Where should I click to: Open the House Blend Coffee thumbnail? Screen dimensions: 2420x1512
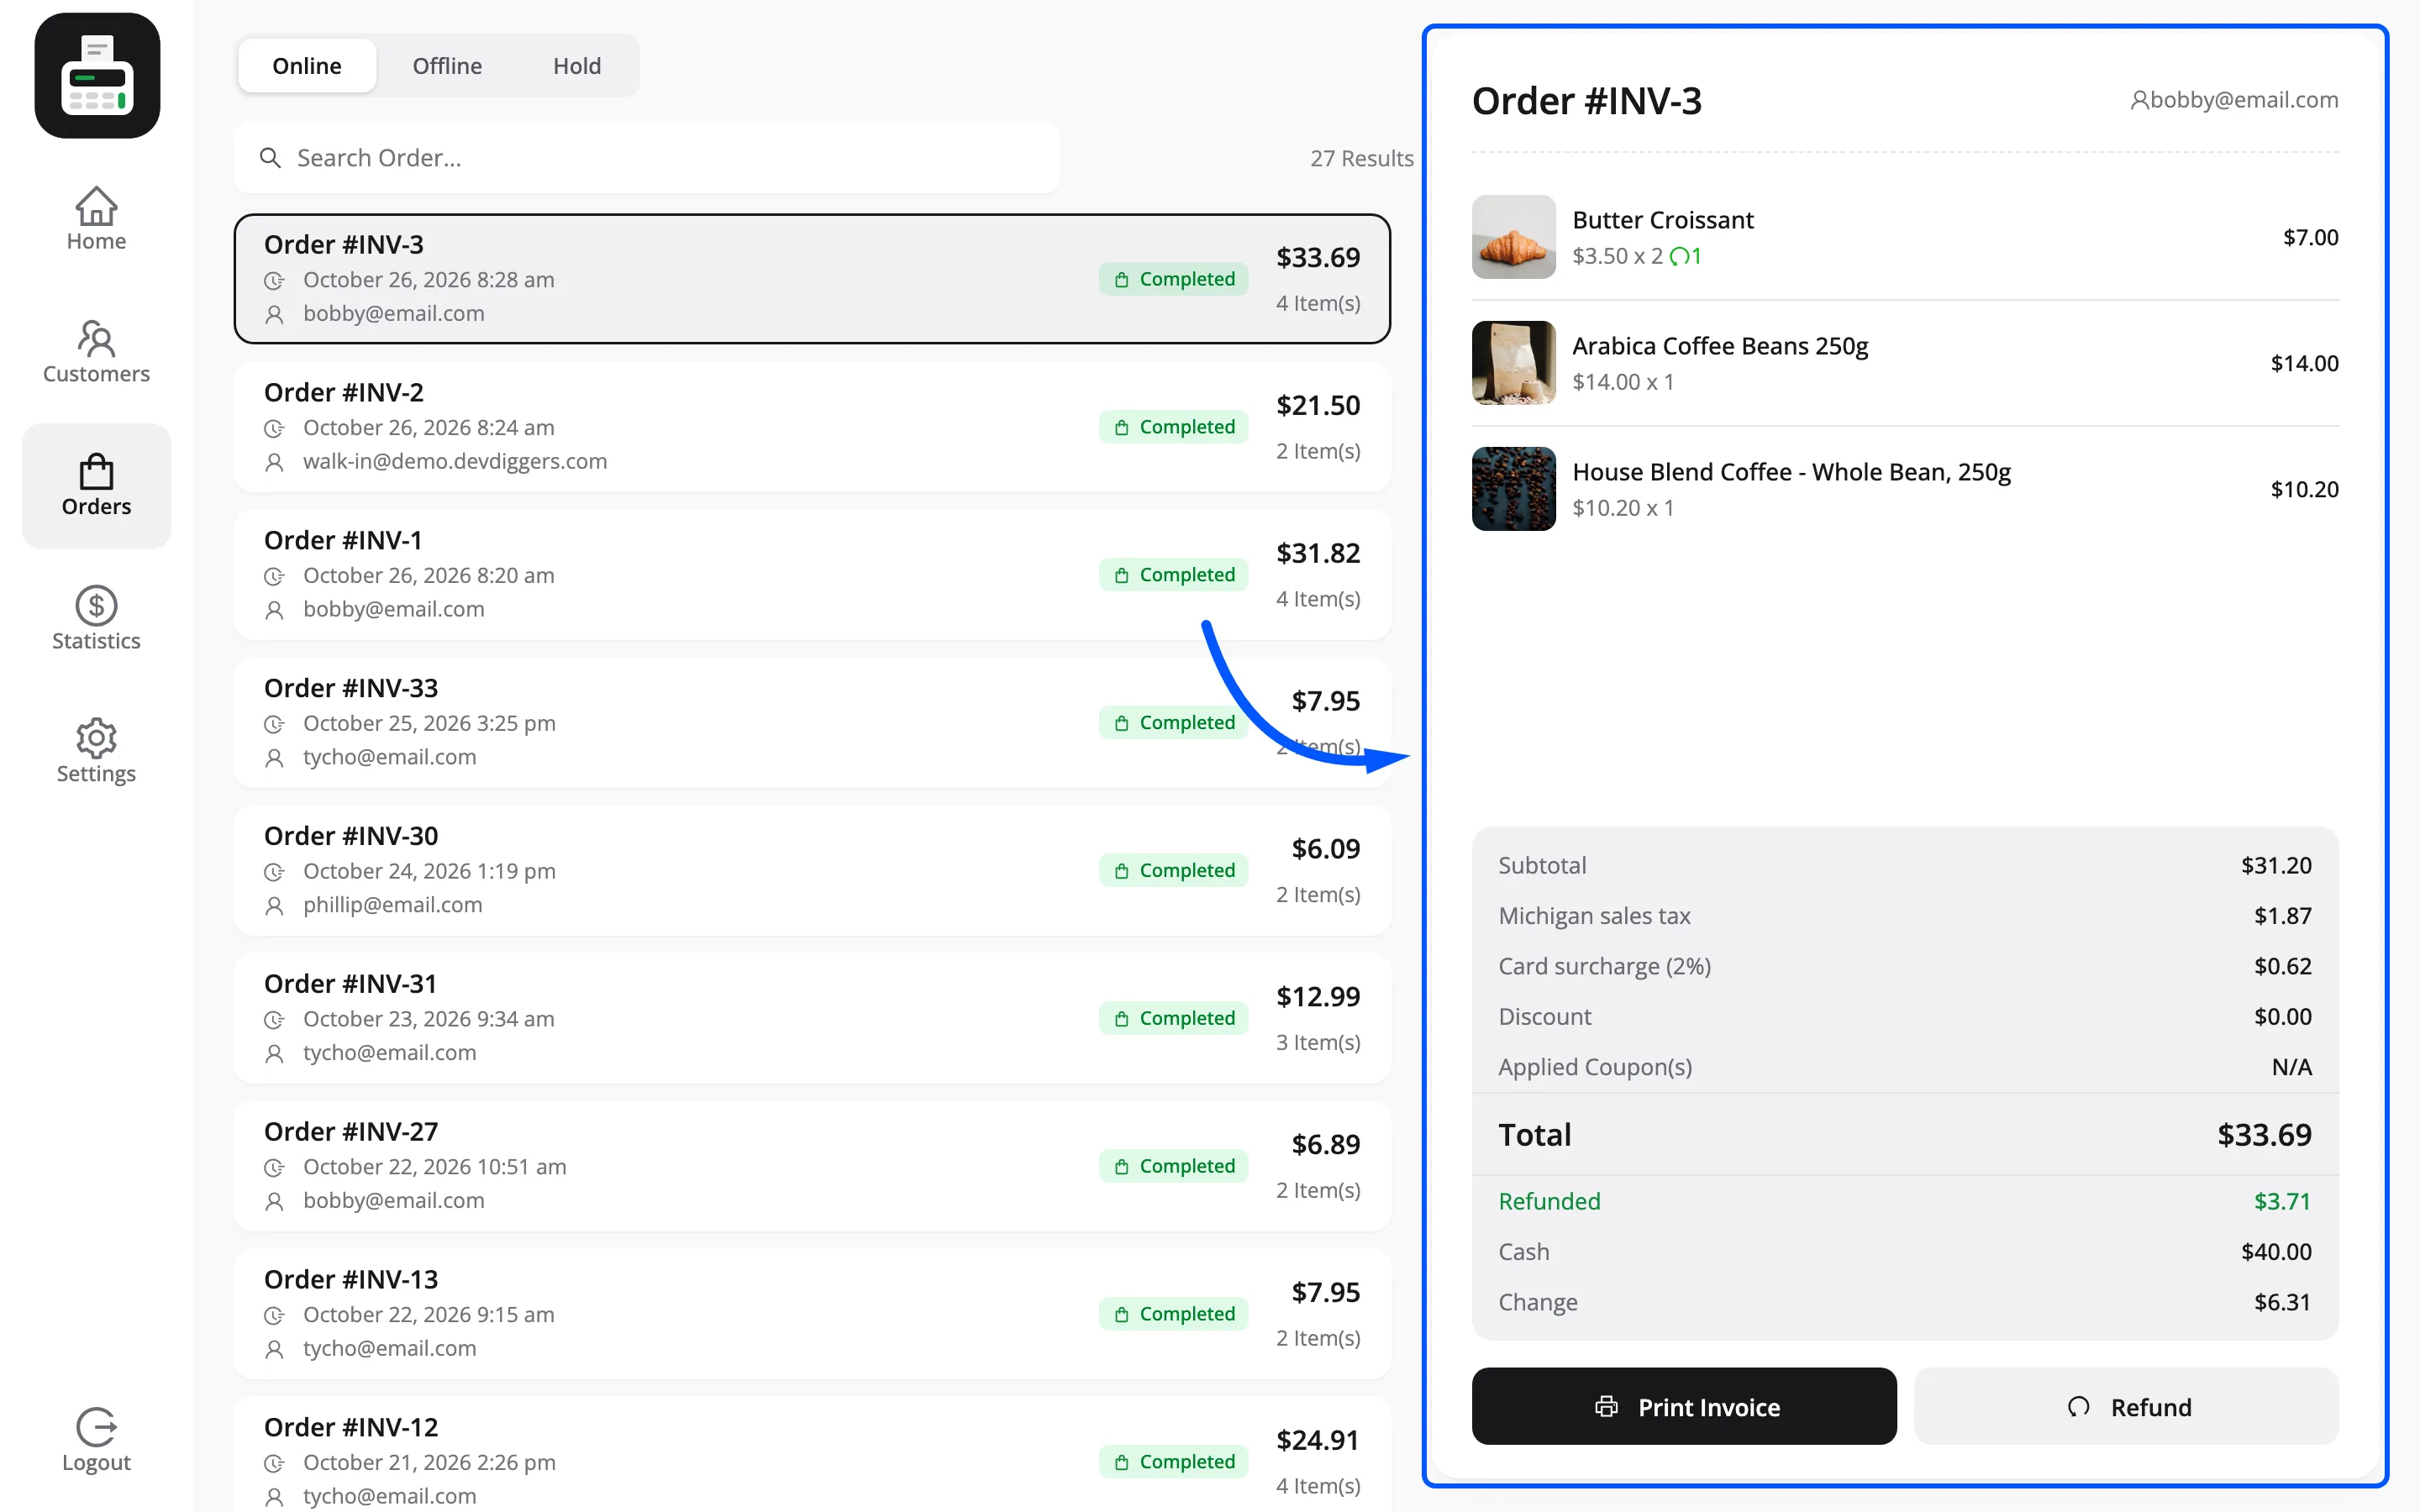1514,489
